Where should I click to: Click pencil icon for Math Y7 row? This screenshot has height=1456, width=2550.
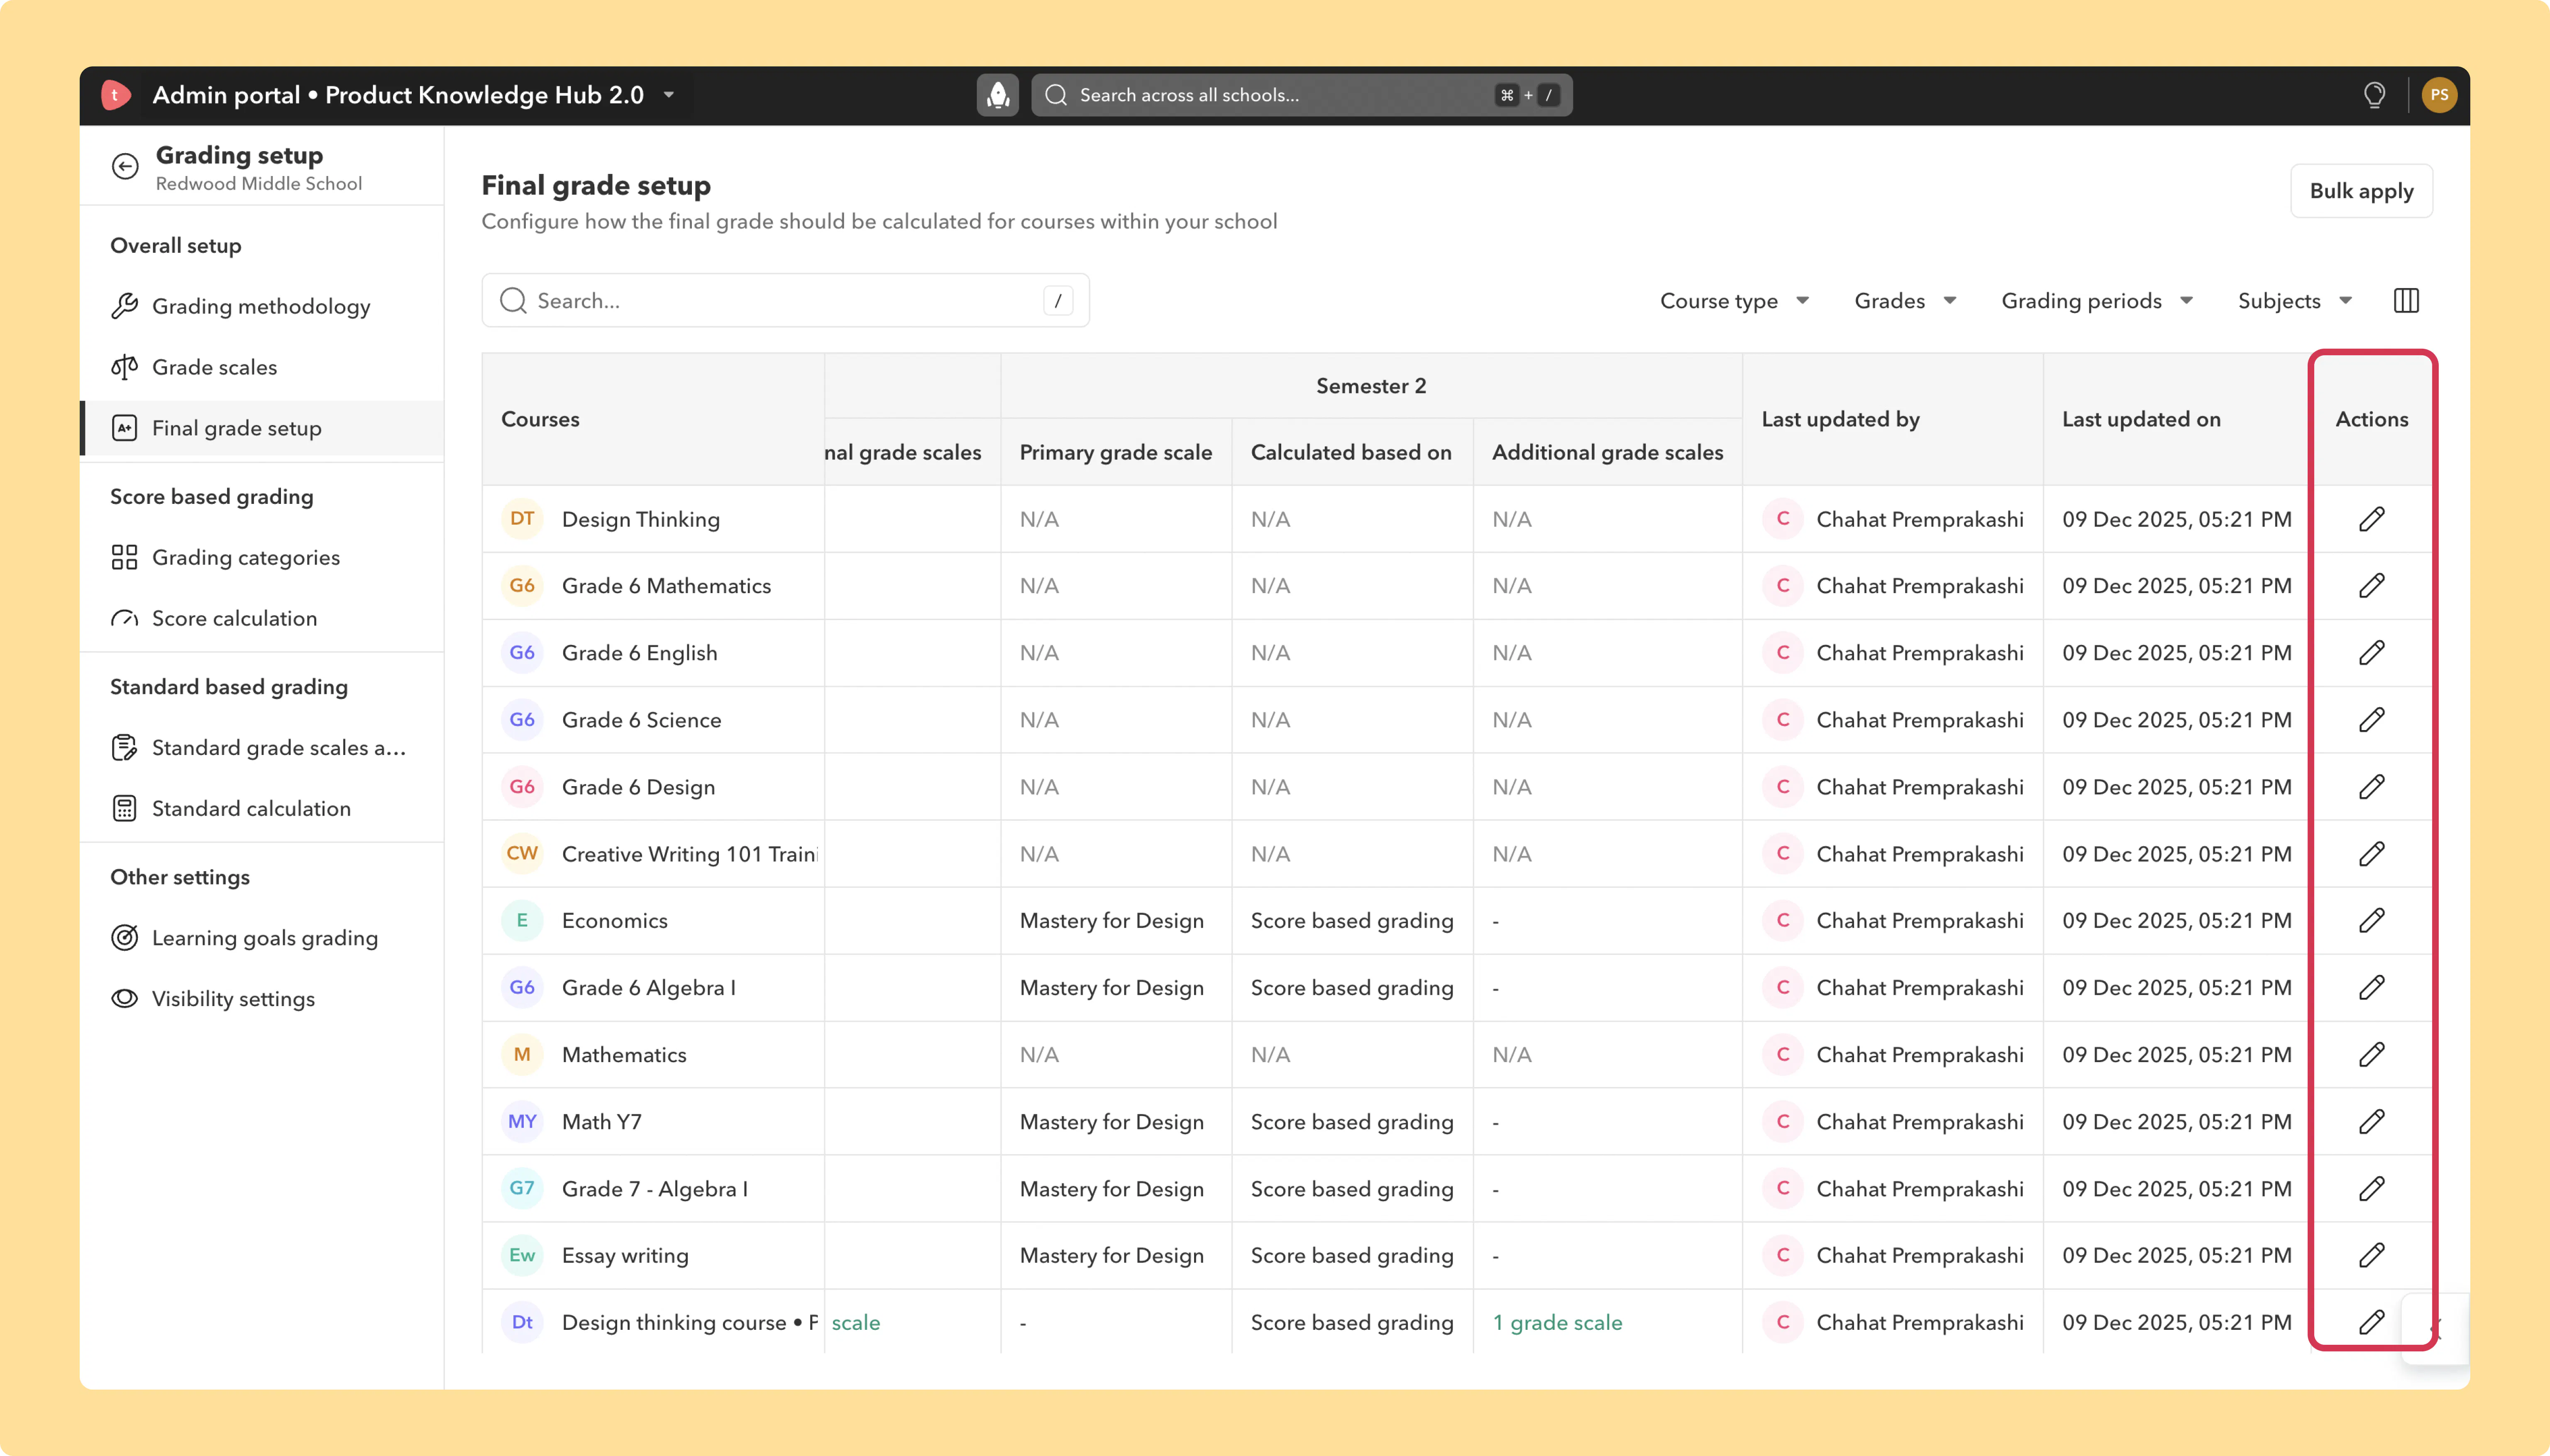click(2371, 1122)
